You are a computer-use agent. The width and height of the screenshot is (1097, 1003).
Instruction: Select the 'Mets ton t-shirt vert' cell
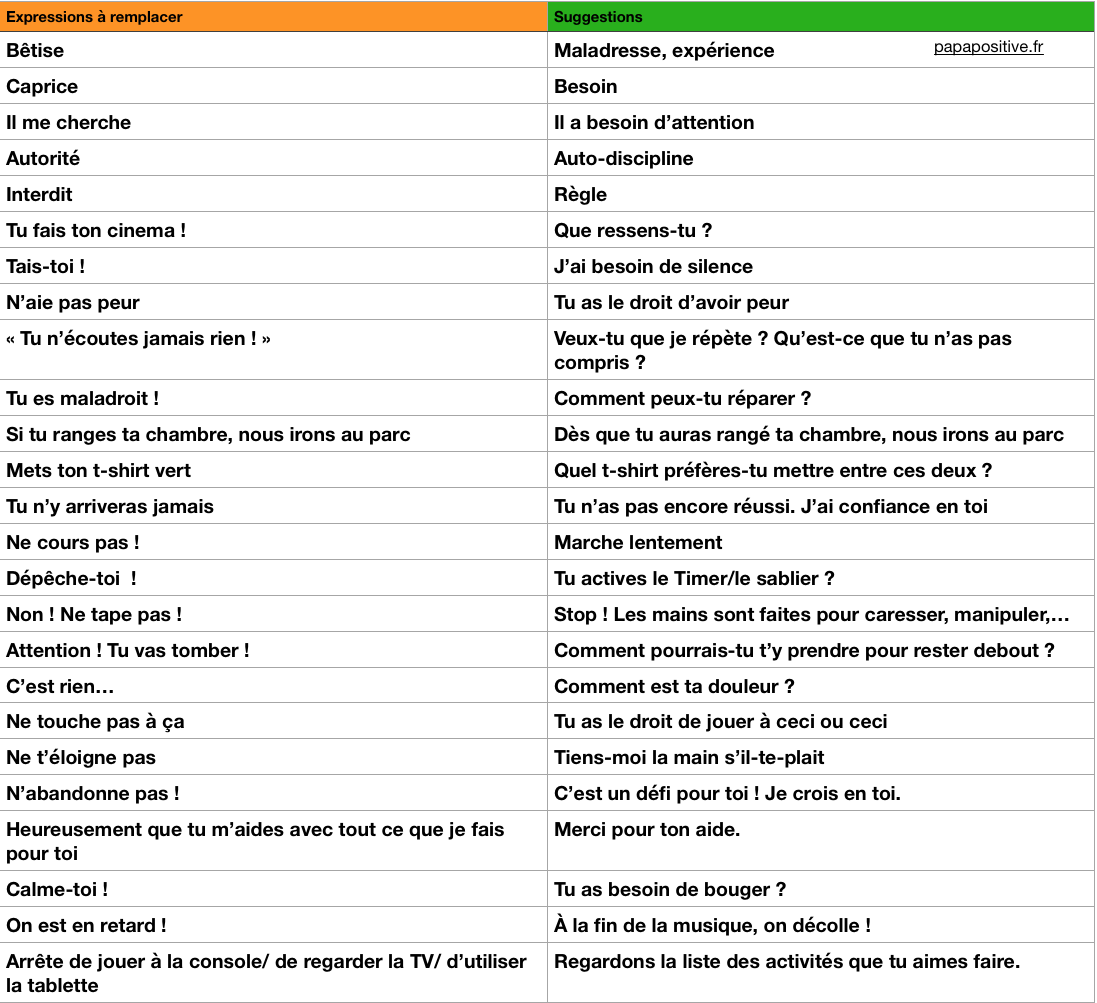click(98, 470)
